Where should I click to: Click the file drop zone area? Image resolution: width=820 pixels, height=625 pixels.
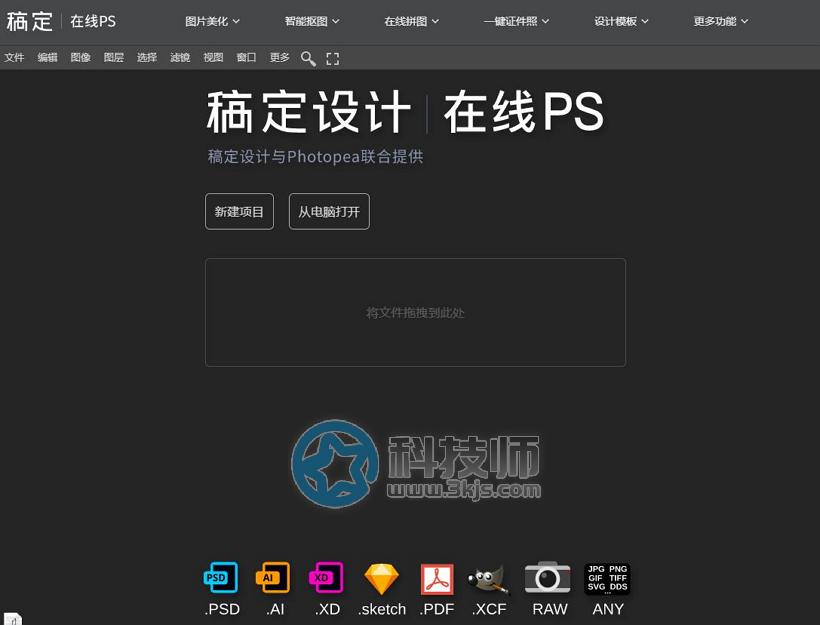coord(415,312)
